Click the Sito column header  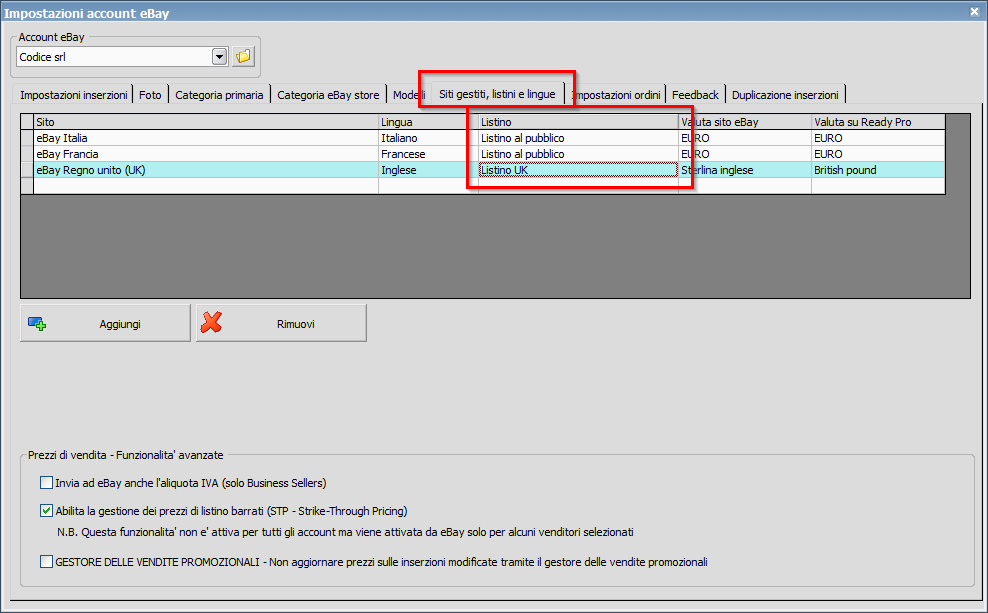point(205,122)
